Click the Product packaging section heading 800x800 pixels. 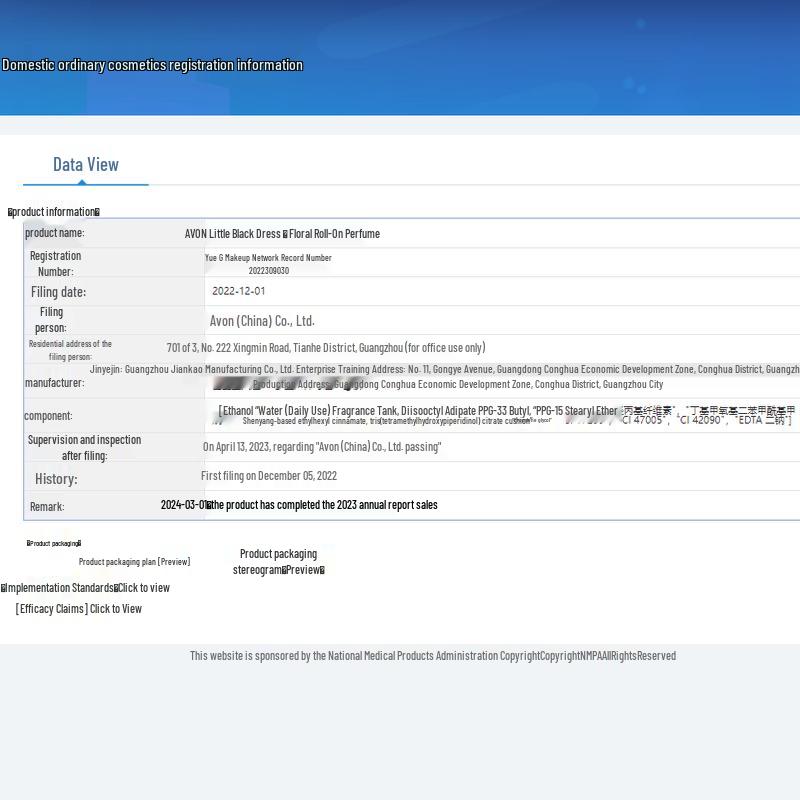click(54, 543)
